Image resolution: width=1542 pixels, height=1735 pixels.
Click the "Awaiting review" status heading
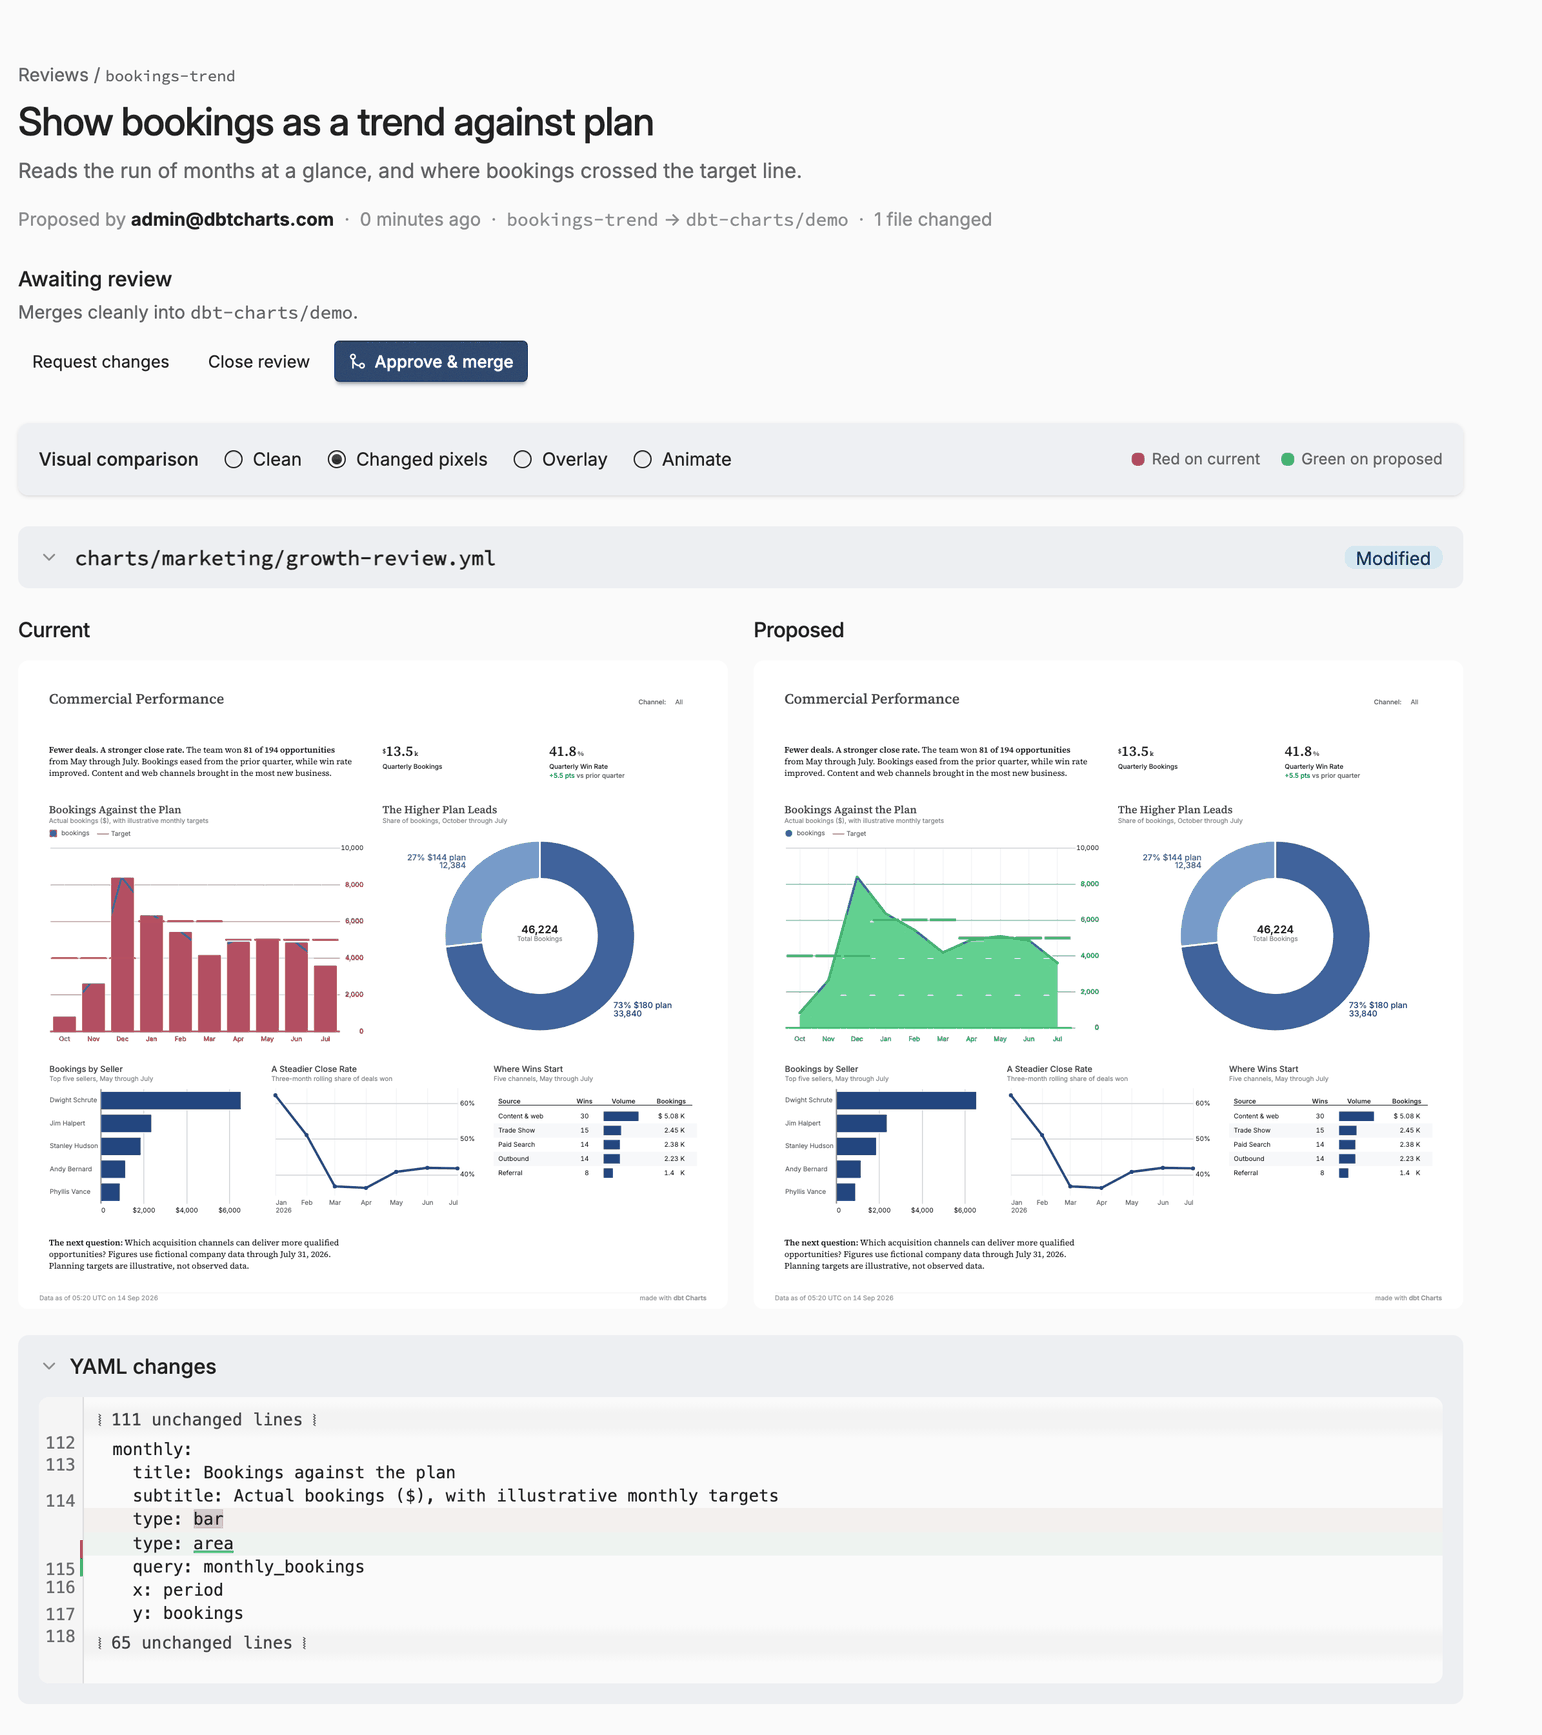(x=95, y=279)
